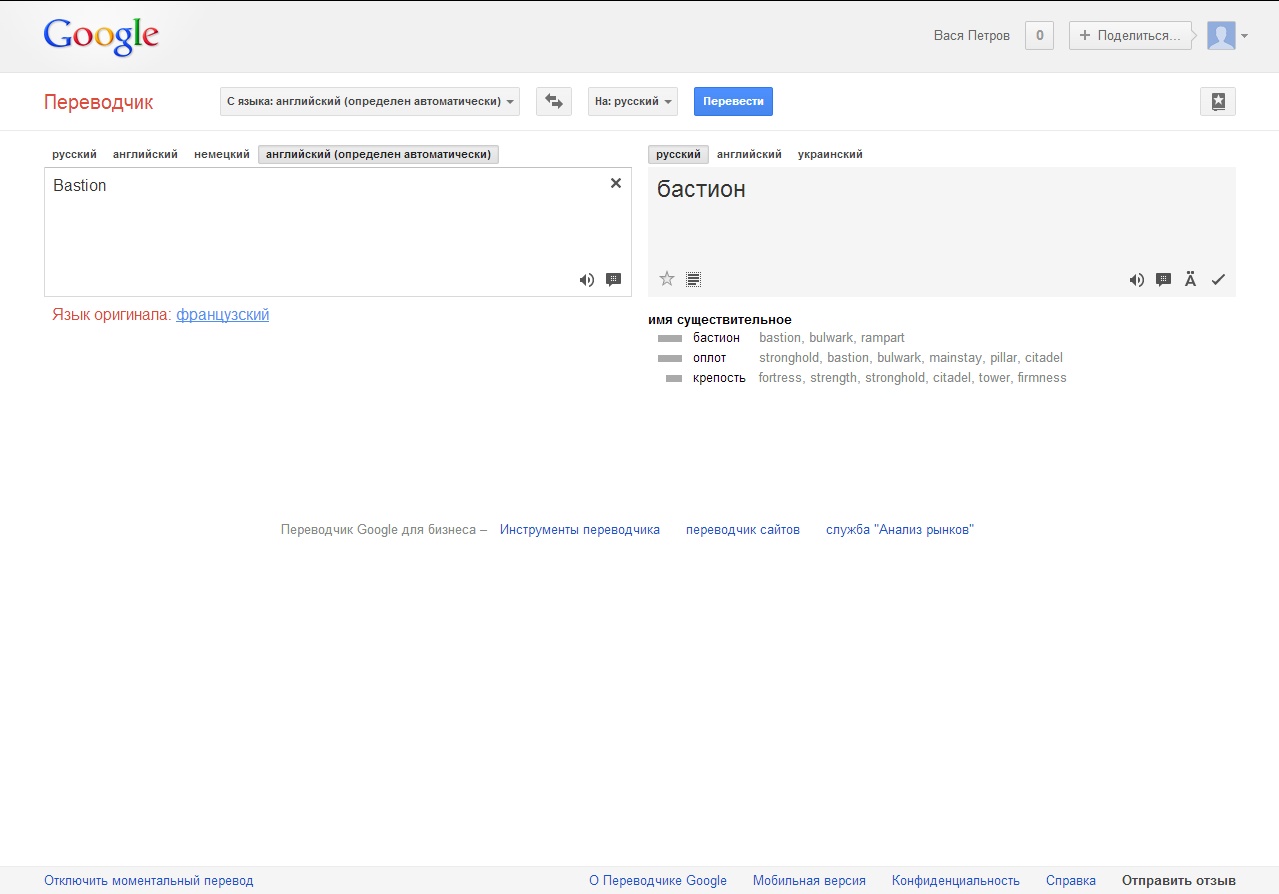Rate the translation with the checkmark
Viewport: 1279px width, 894px height.
[x=1218, y=280]
